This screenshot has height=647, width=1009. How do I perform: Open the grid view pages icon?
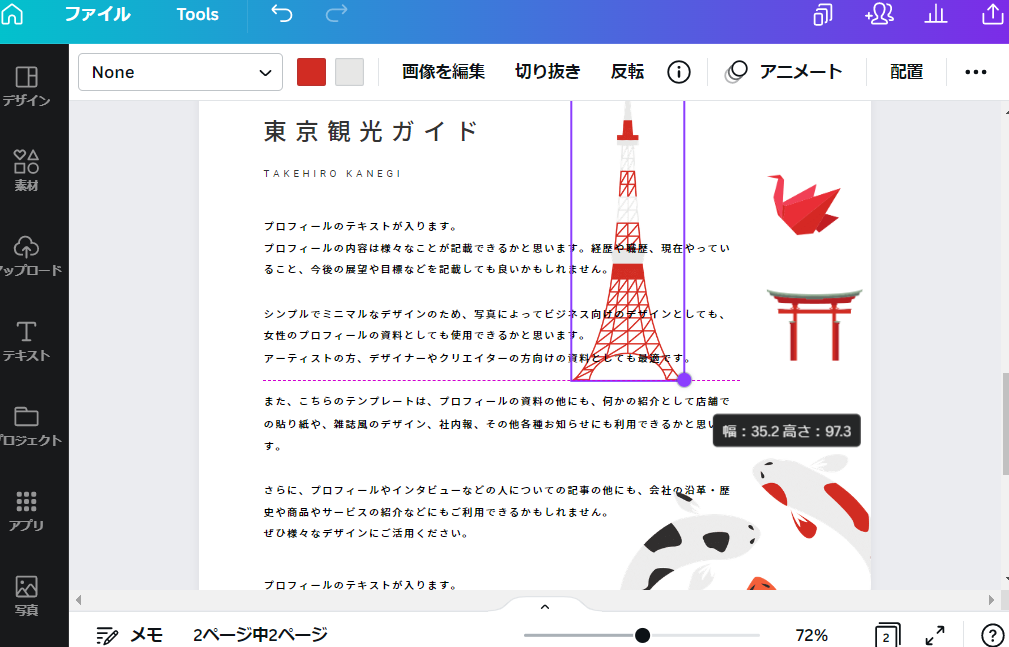click(887, 635)
